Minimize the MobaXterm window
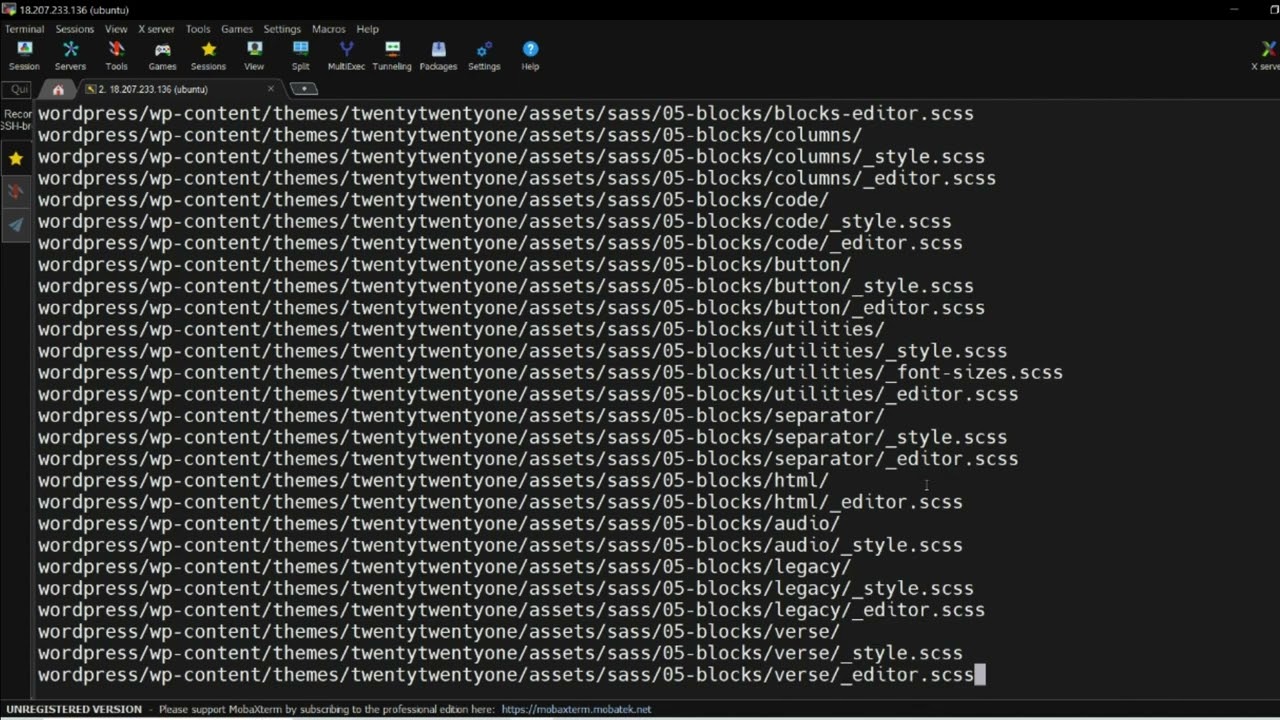The image size is (1280, 720). tap(1236, 9)
